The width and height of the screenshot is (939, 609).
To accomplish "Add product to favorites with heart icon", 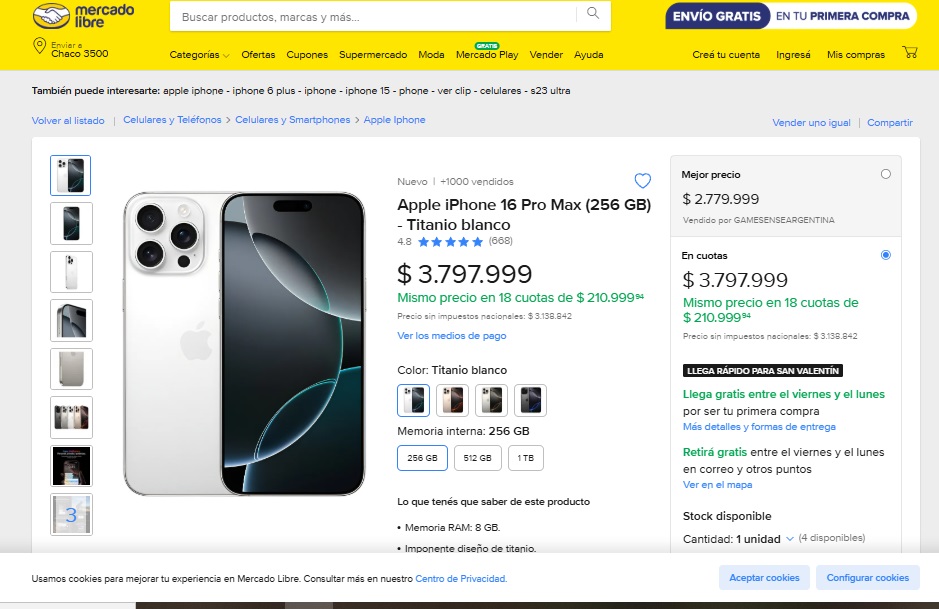I will (x=643, y=181).
